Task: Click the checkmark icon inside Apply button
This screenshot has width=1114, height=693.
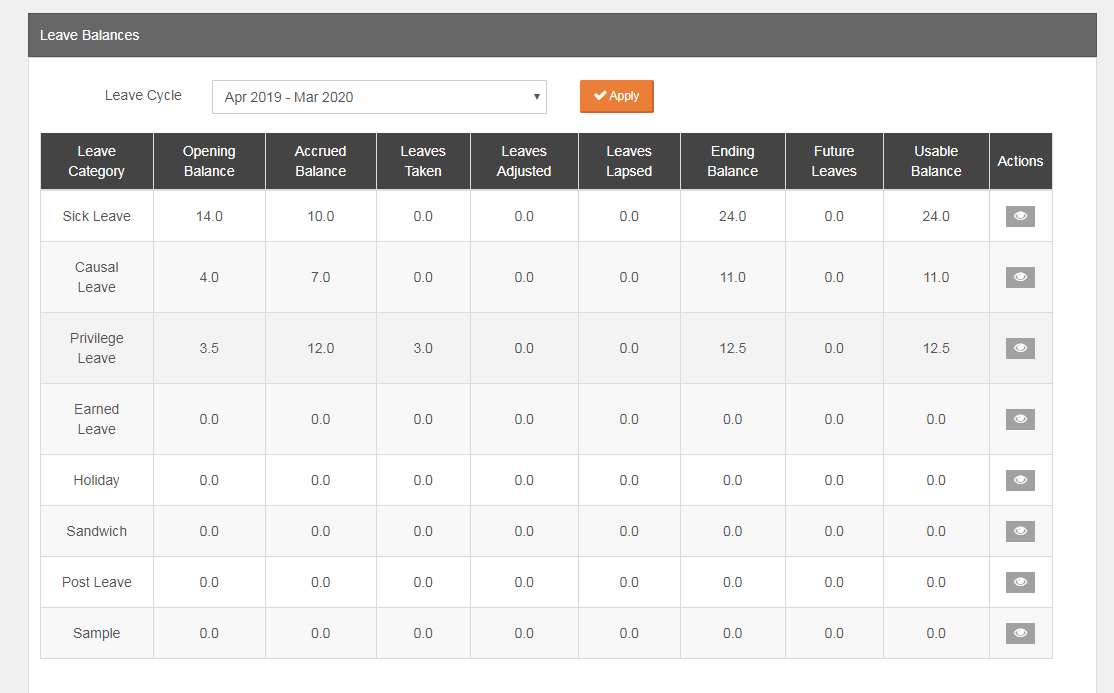Action: (x=600, y=96)
